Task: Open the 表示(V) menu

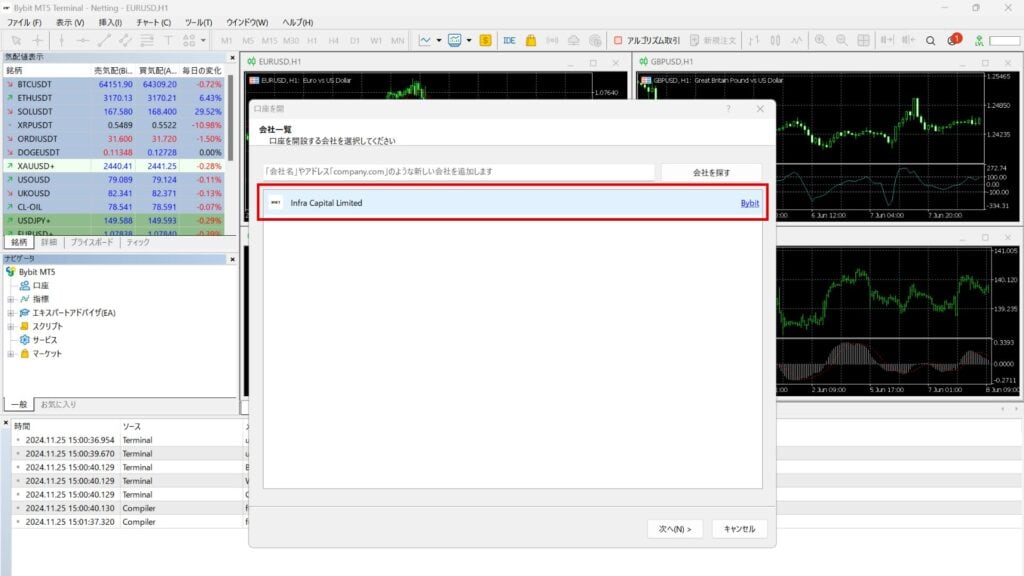Action: pyautogui.click(x=70, y=22)
